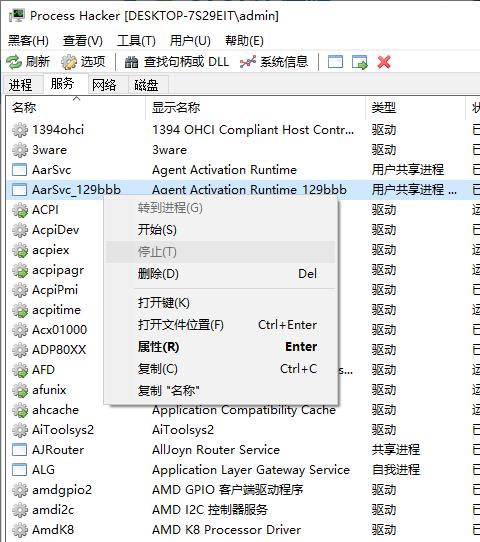Click the window icon of AJRouter
This screenshot has height=542, width=480.
click(19, 450)
